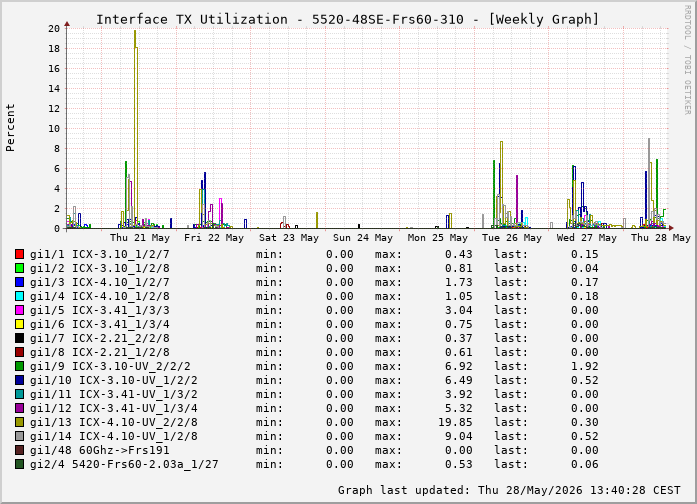Screen dimensions: 697x504
Task: Click the Graph last updated timestamp
Action: click(509, 490)
